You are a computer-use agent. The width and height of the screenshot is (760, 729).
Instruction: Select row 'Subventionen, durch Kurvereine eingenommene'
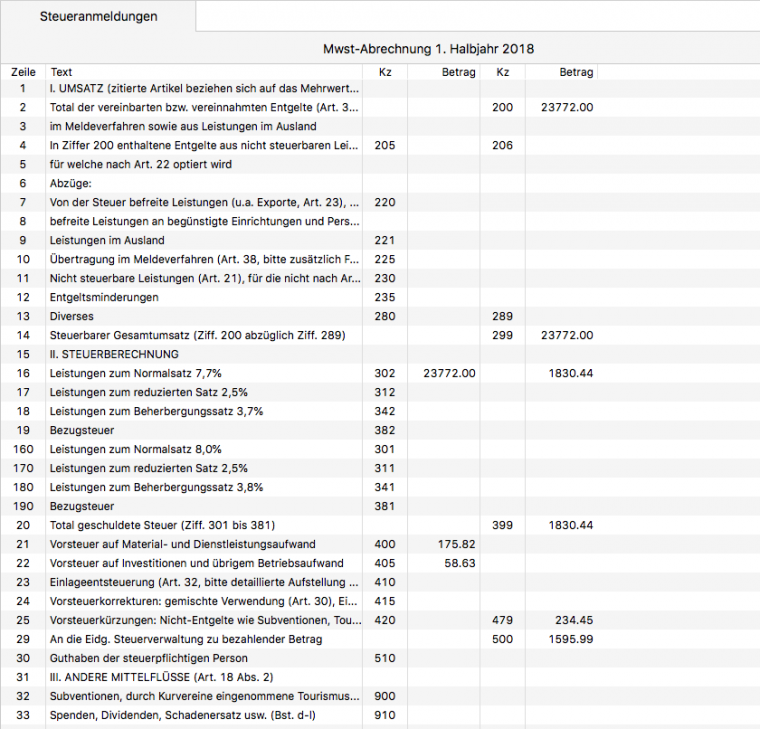pyautogui.click(x=380, y=697)
